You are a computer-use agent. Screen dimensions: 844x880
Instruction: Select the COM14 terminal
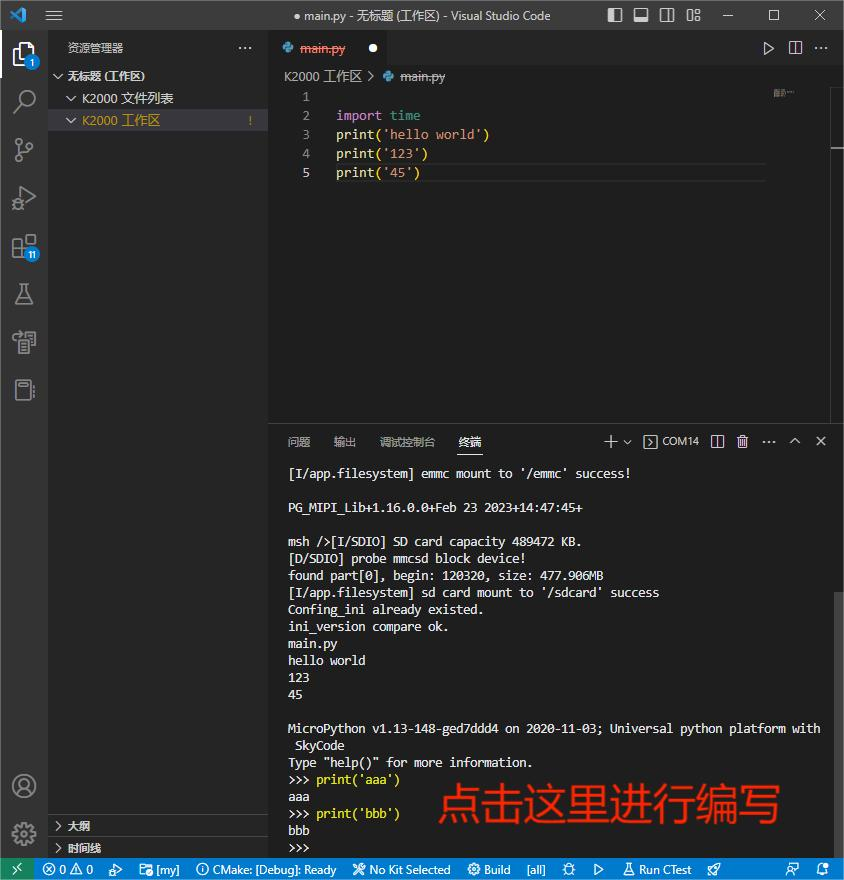click(x=671, y=442)
